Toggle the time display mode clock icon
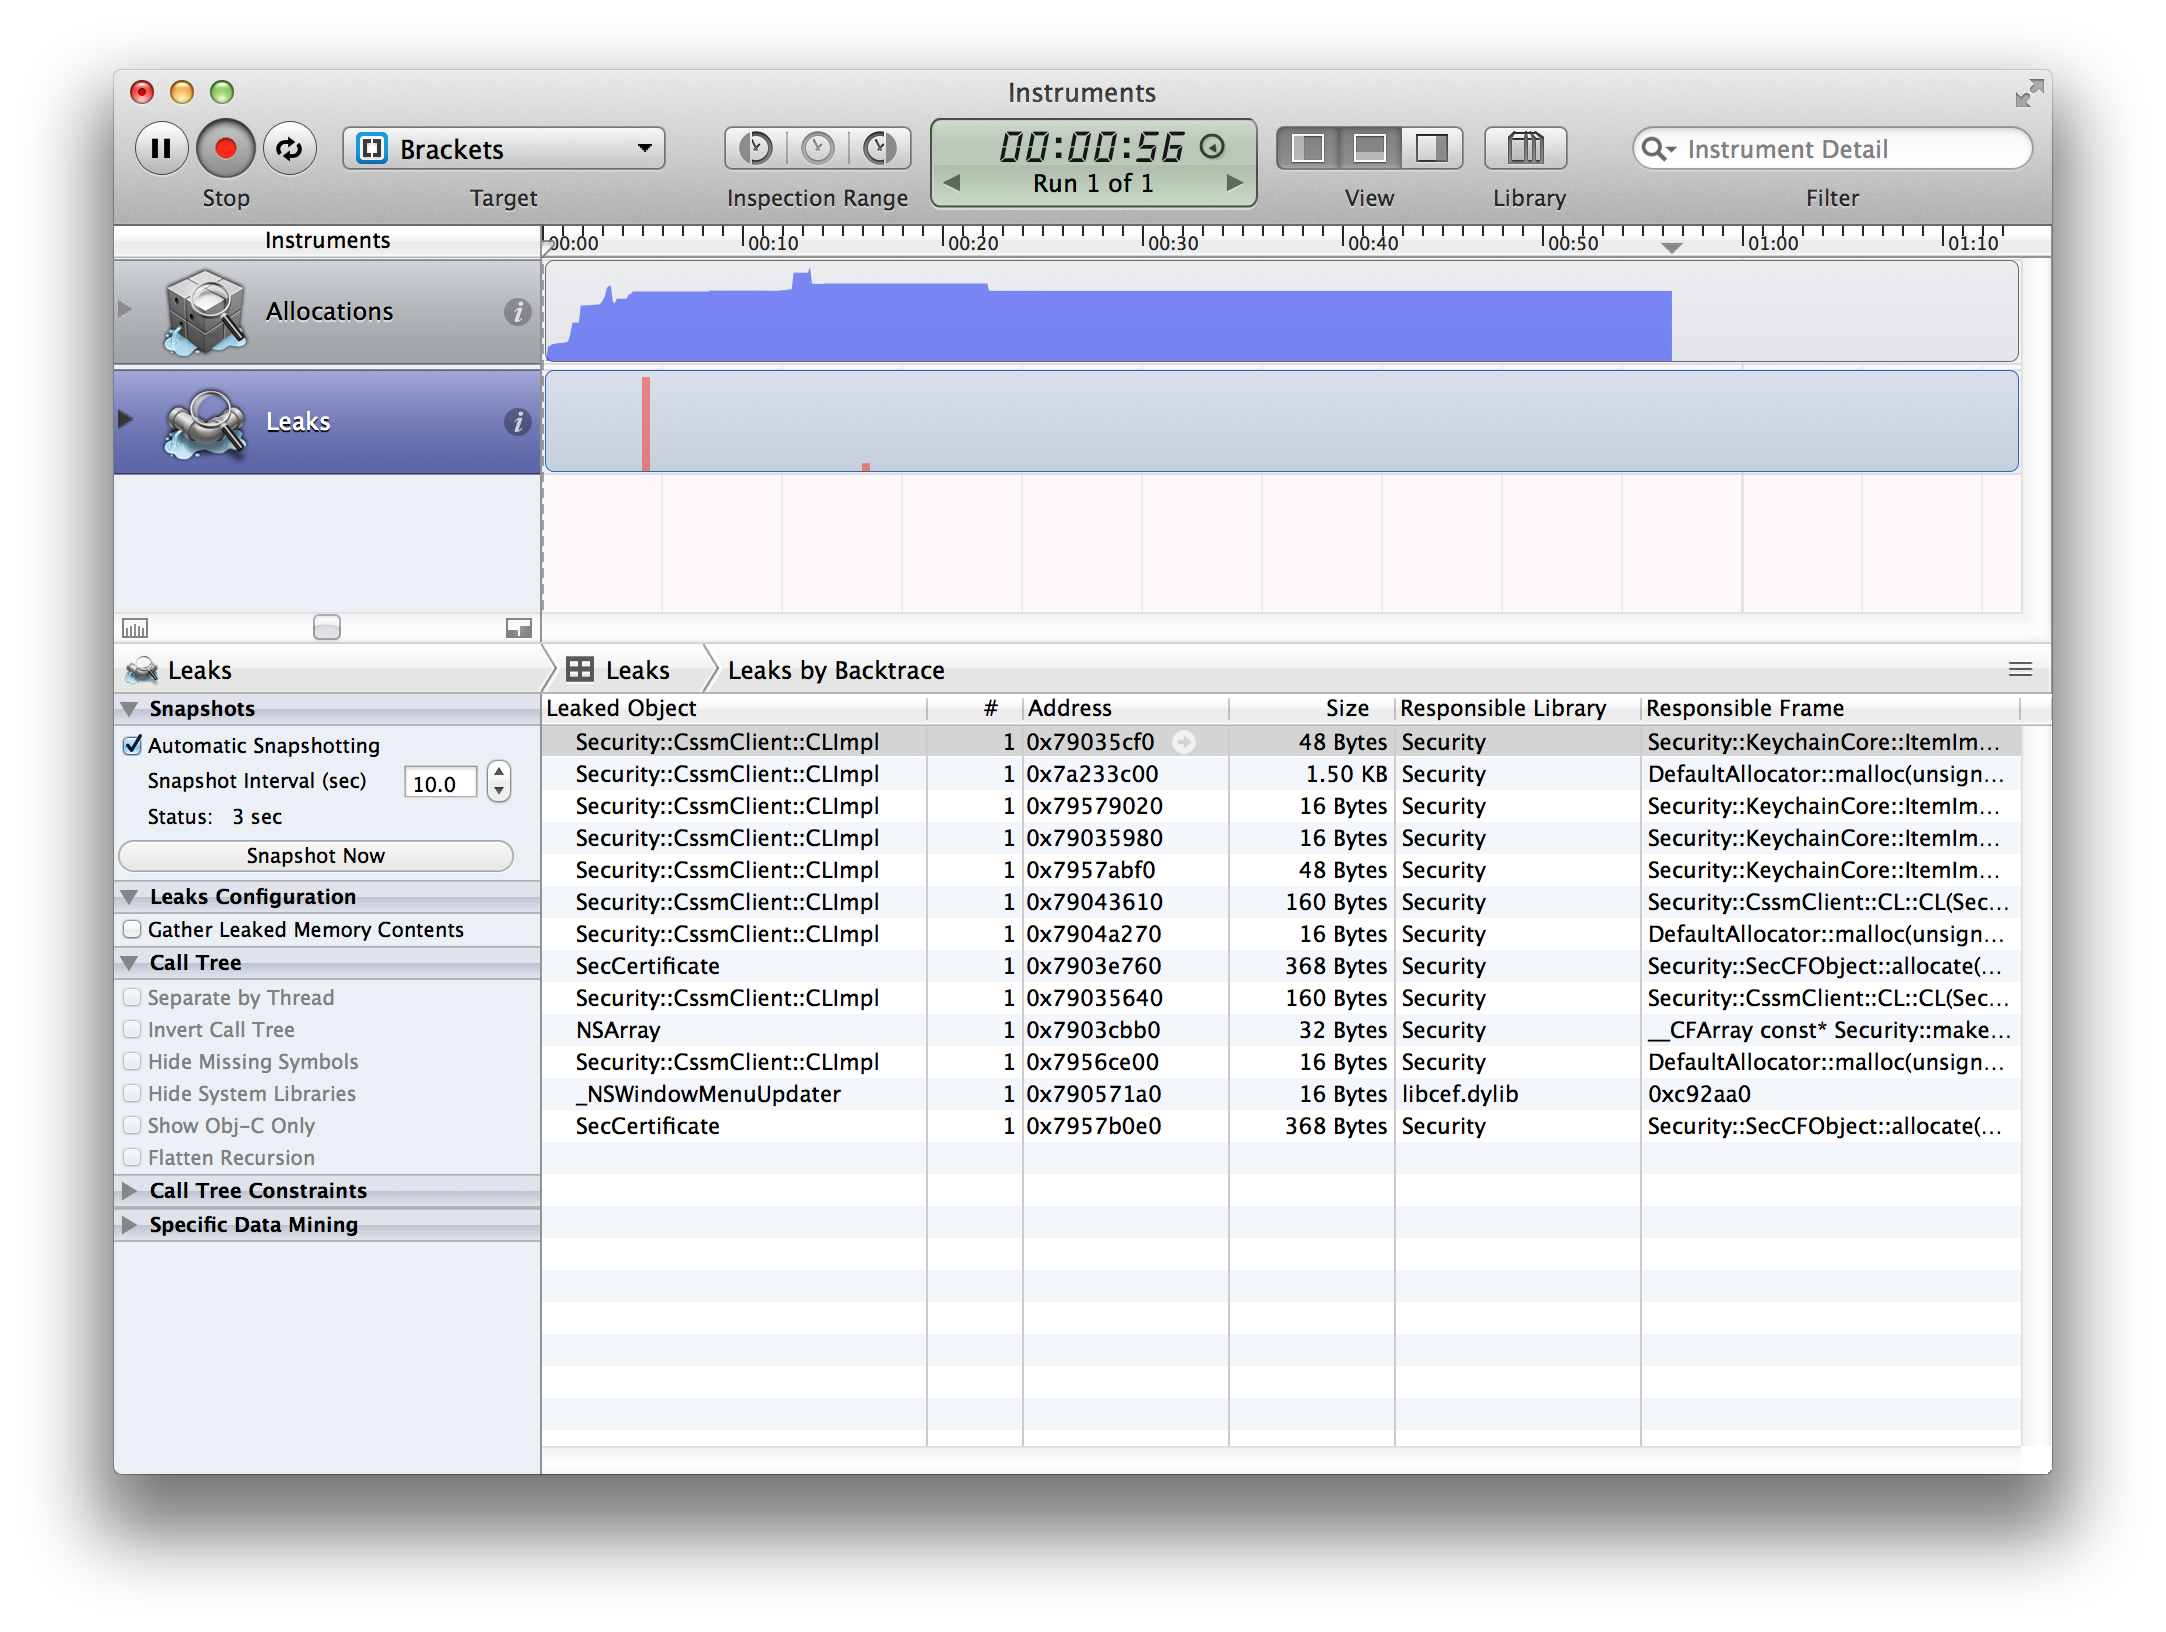The height and width of the screenshot is (1632, 2166). (1212, 147)
